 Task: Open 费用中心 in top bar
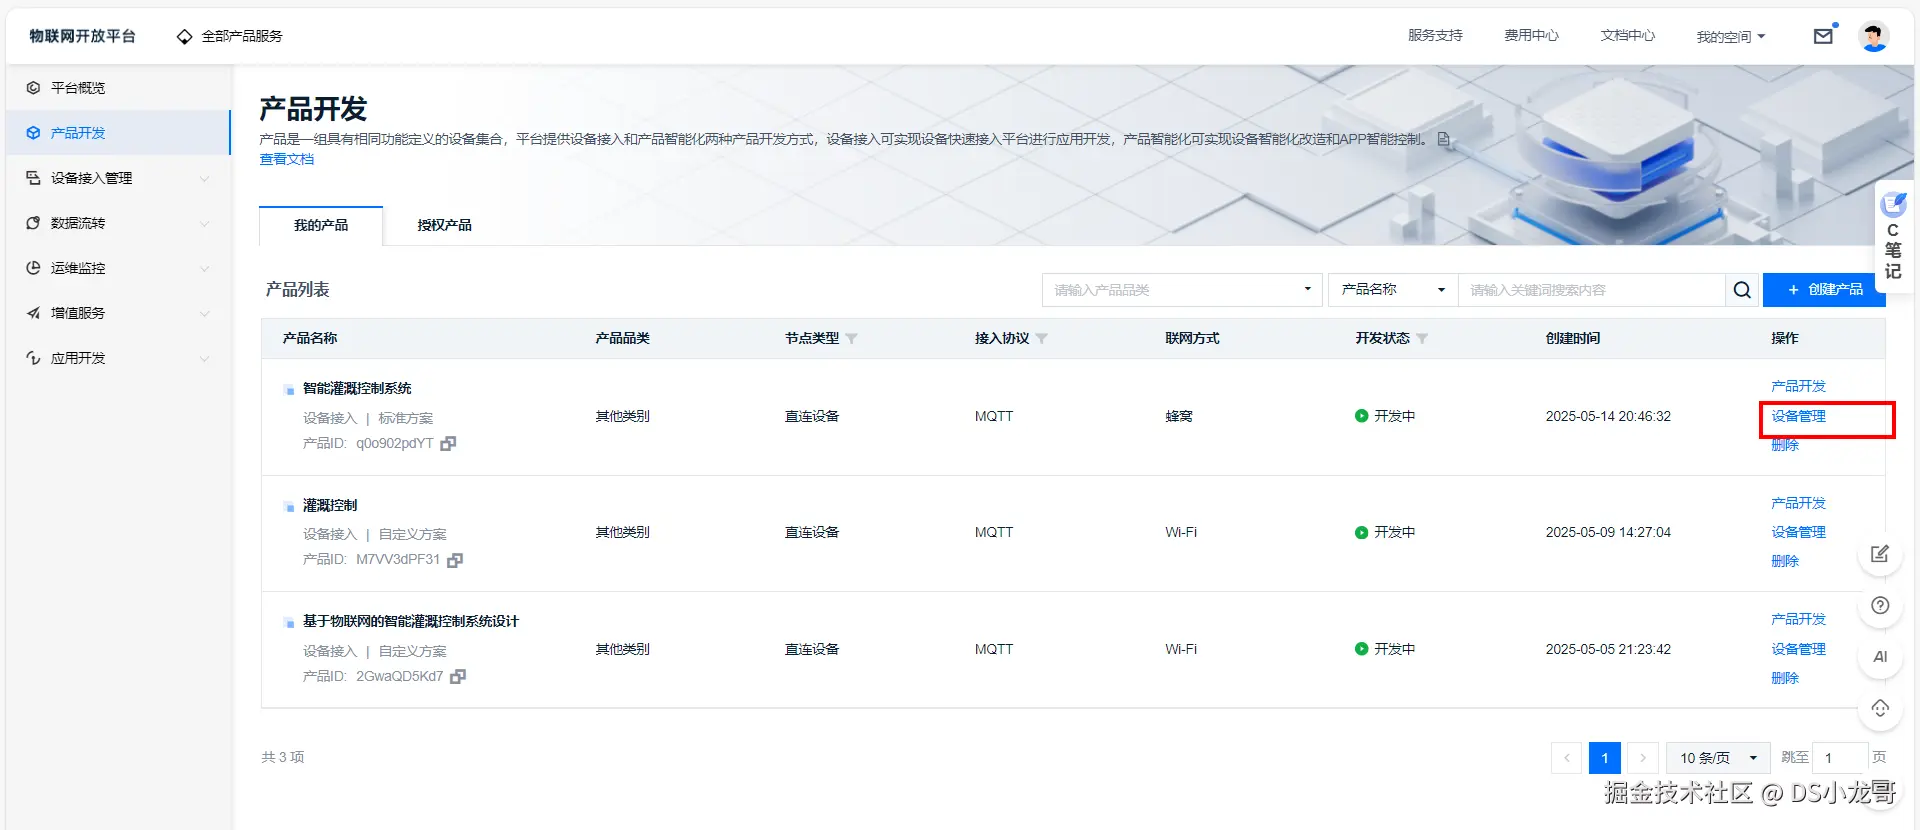(1532, 36)
